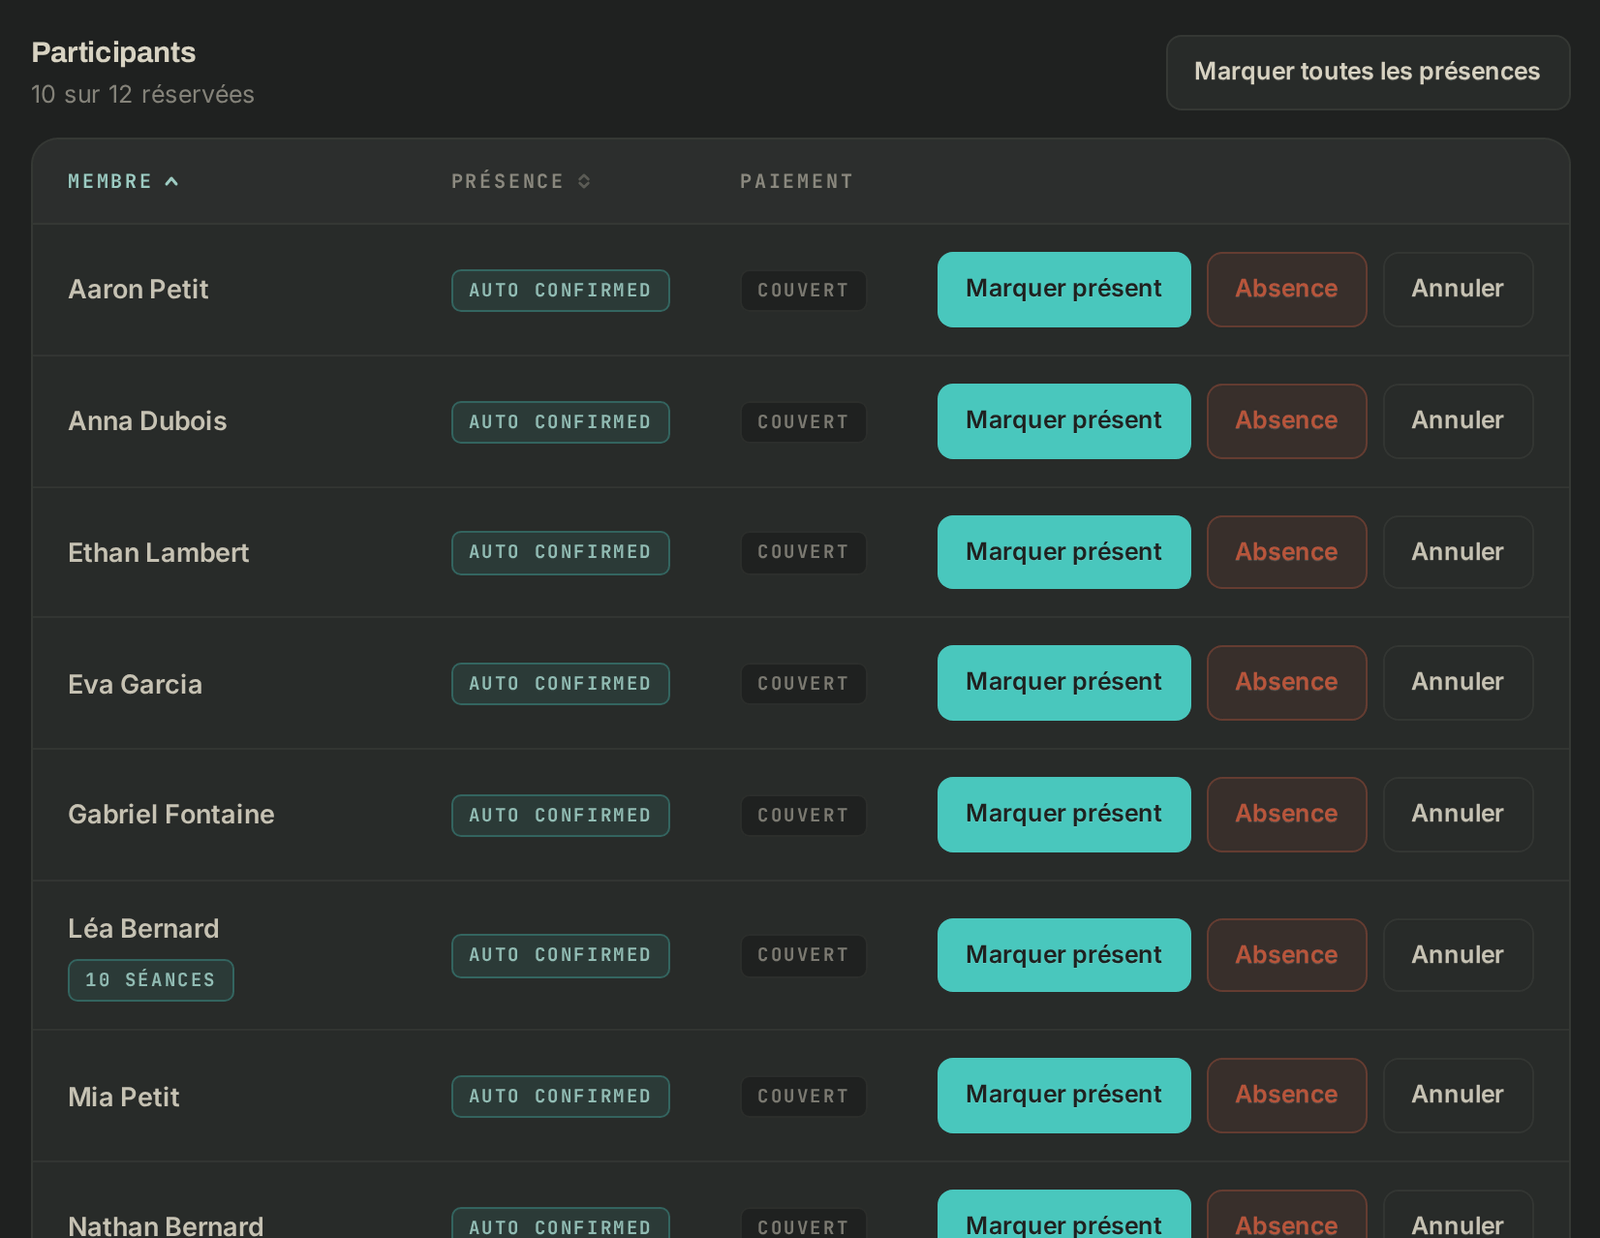Click the Aaron Petit member name
The image size is (1600, 1238).
click(x=138, y=290)
